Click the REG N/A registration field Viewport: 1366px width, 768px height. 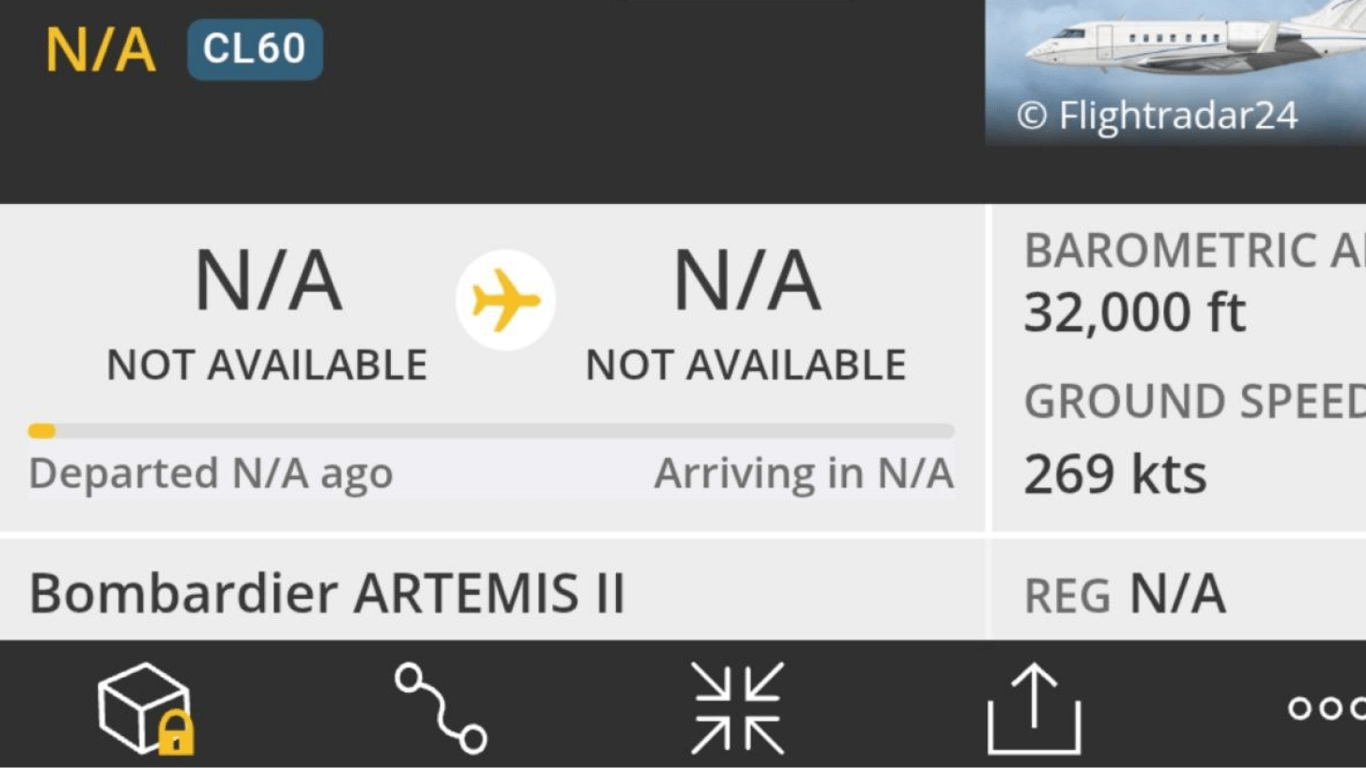click(1125, 594)
